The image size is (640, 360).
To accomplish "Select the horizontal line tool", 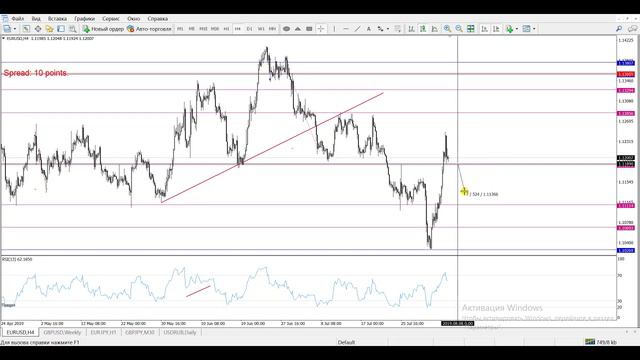I will (346, 29).
